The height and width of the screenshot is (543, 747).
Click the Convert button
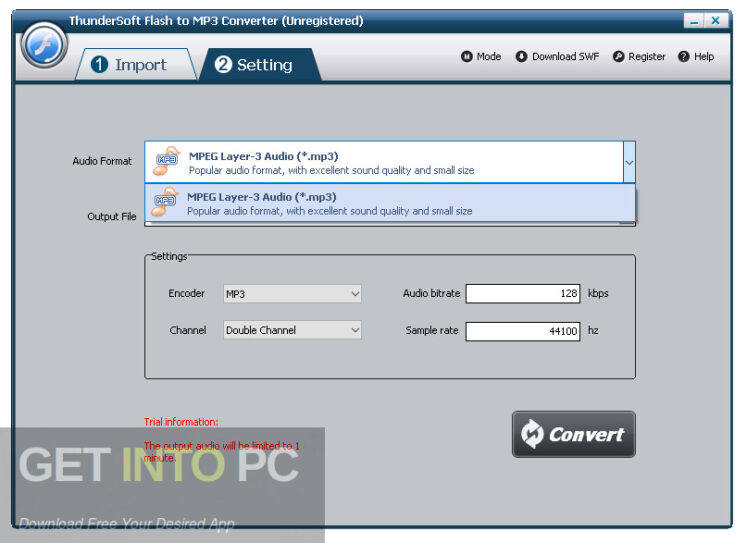pos(574,434)
